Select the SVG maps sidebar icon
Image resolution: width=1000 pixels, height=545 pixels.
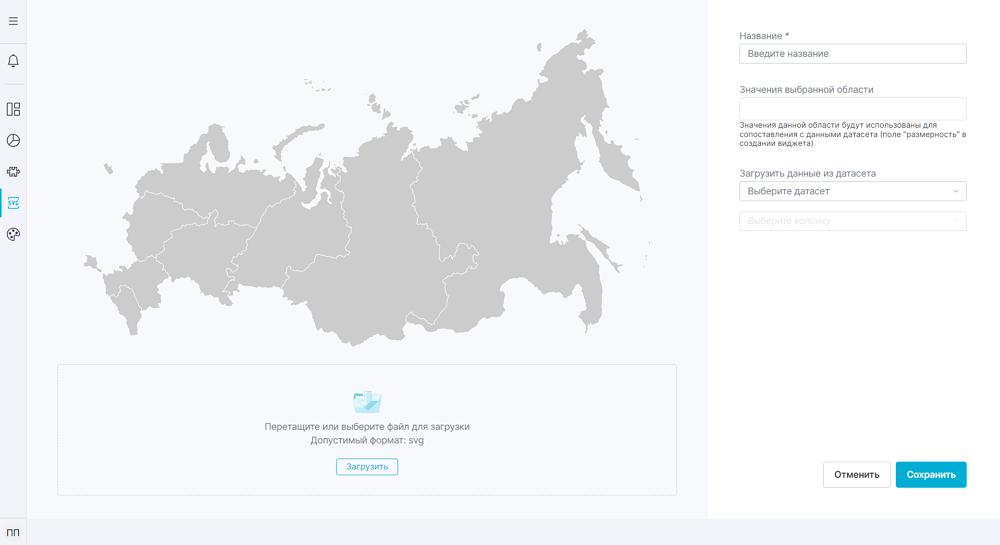tap(13, 203)
